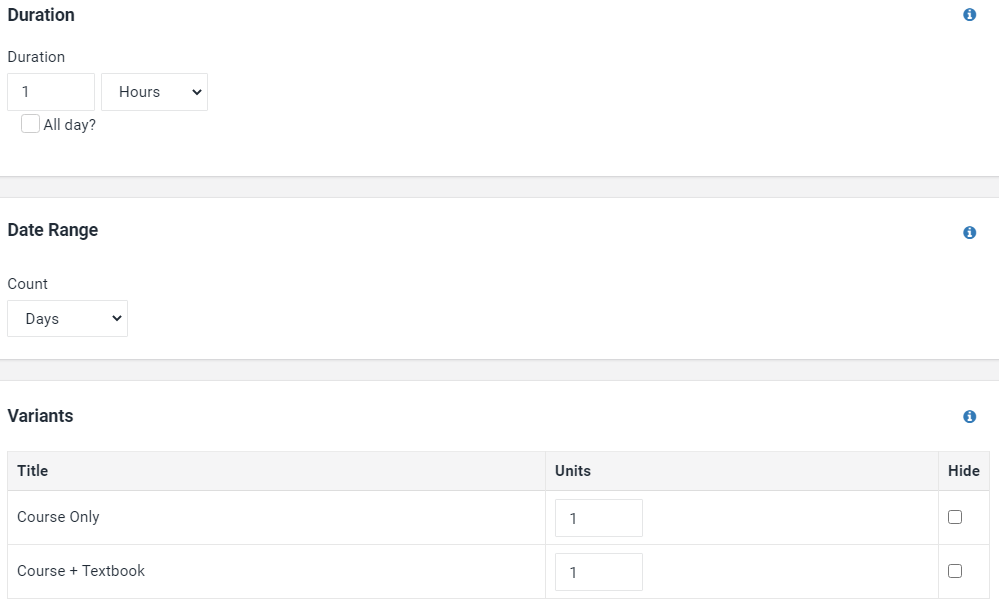Enable the All day? checkbox

coord(30,124)
